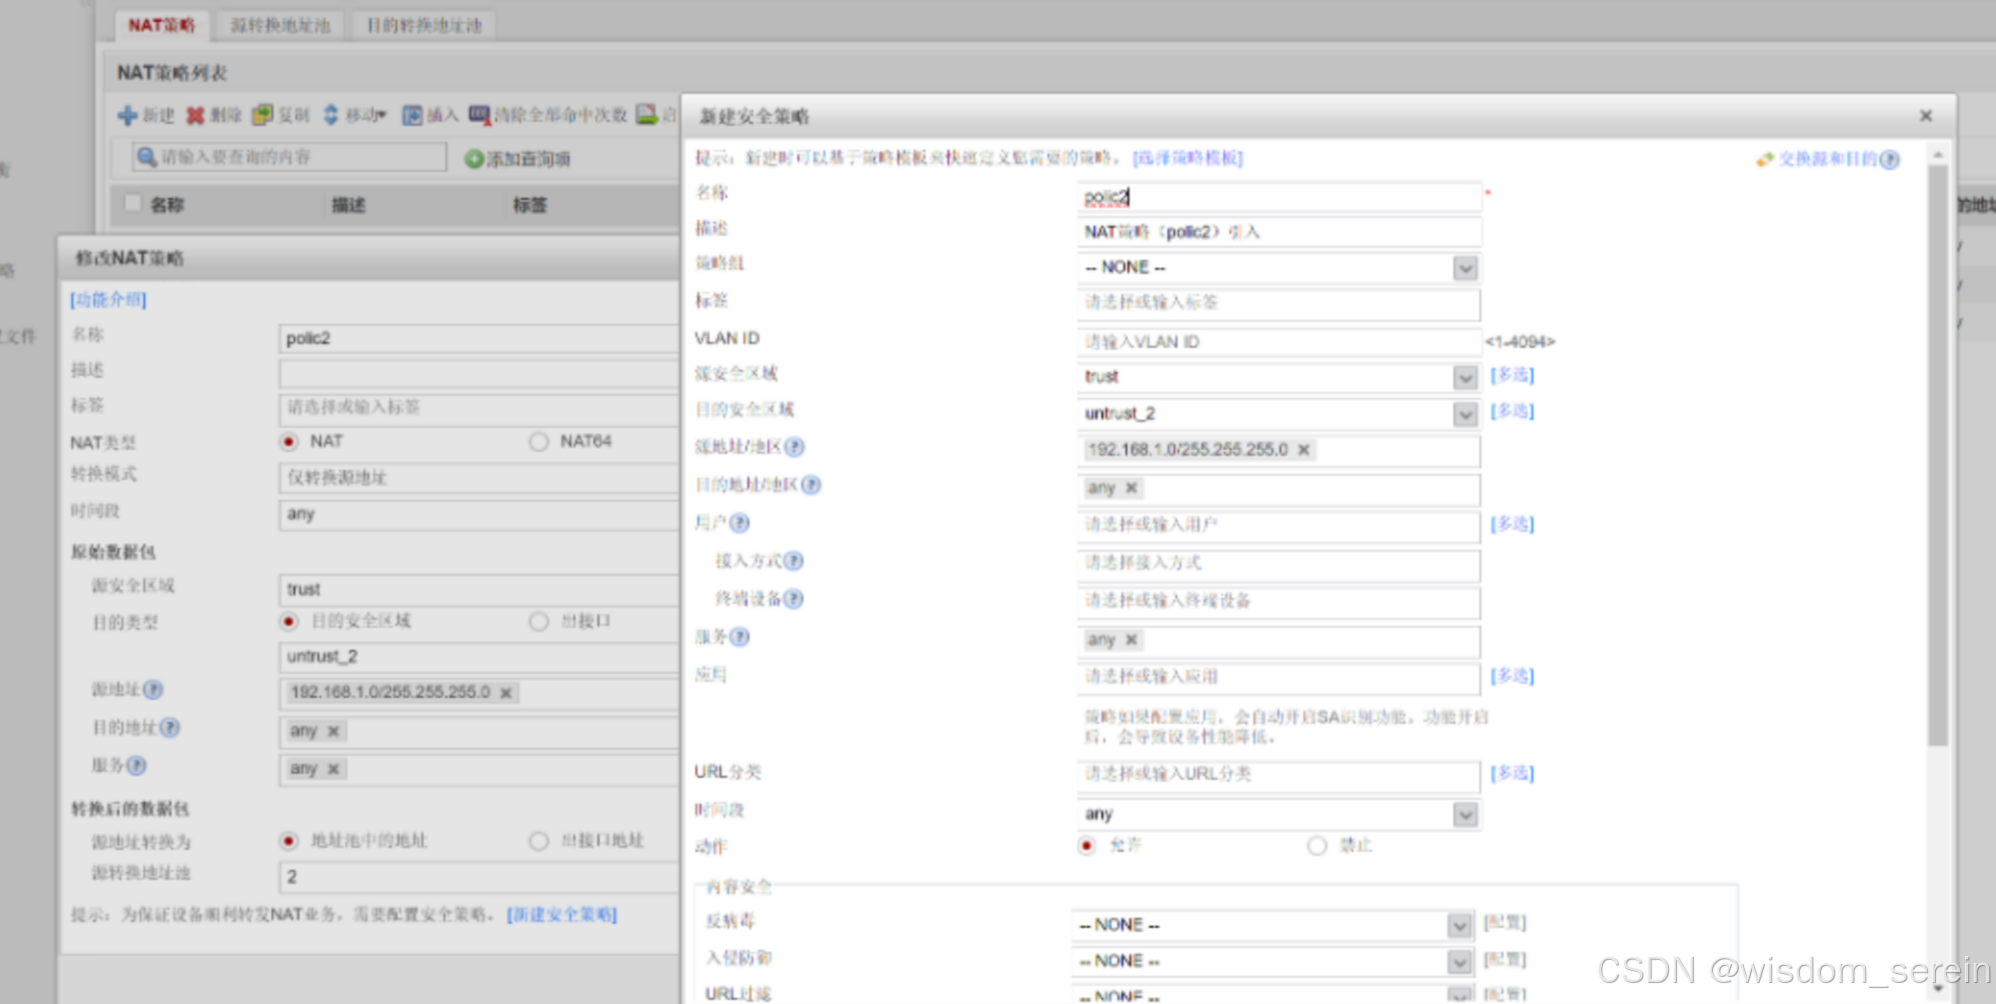The width and height of the screenshot is (1996, 1004).
Task: Click help icon next to destination address in NAT dialog
Action: click(170, 727)
